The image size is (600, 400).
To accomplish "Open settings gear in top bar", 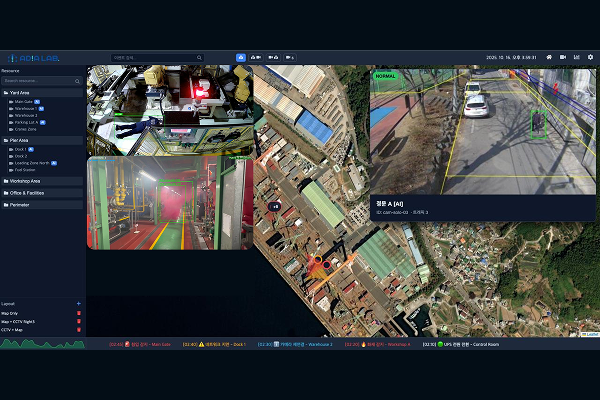I will pyautogui.click(x=590, y=57).
